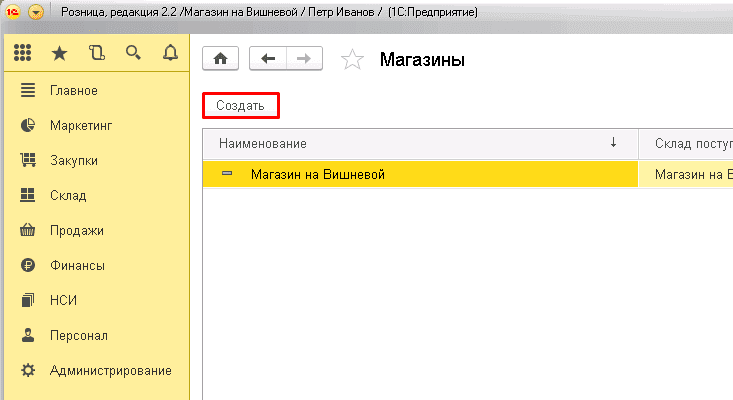Navigate forward with the right arrow
The width and height of the screenshot is (733, 400).
(x=304, y=59)
